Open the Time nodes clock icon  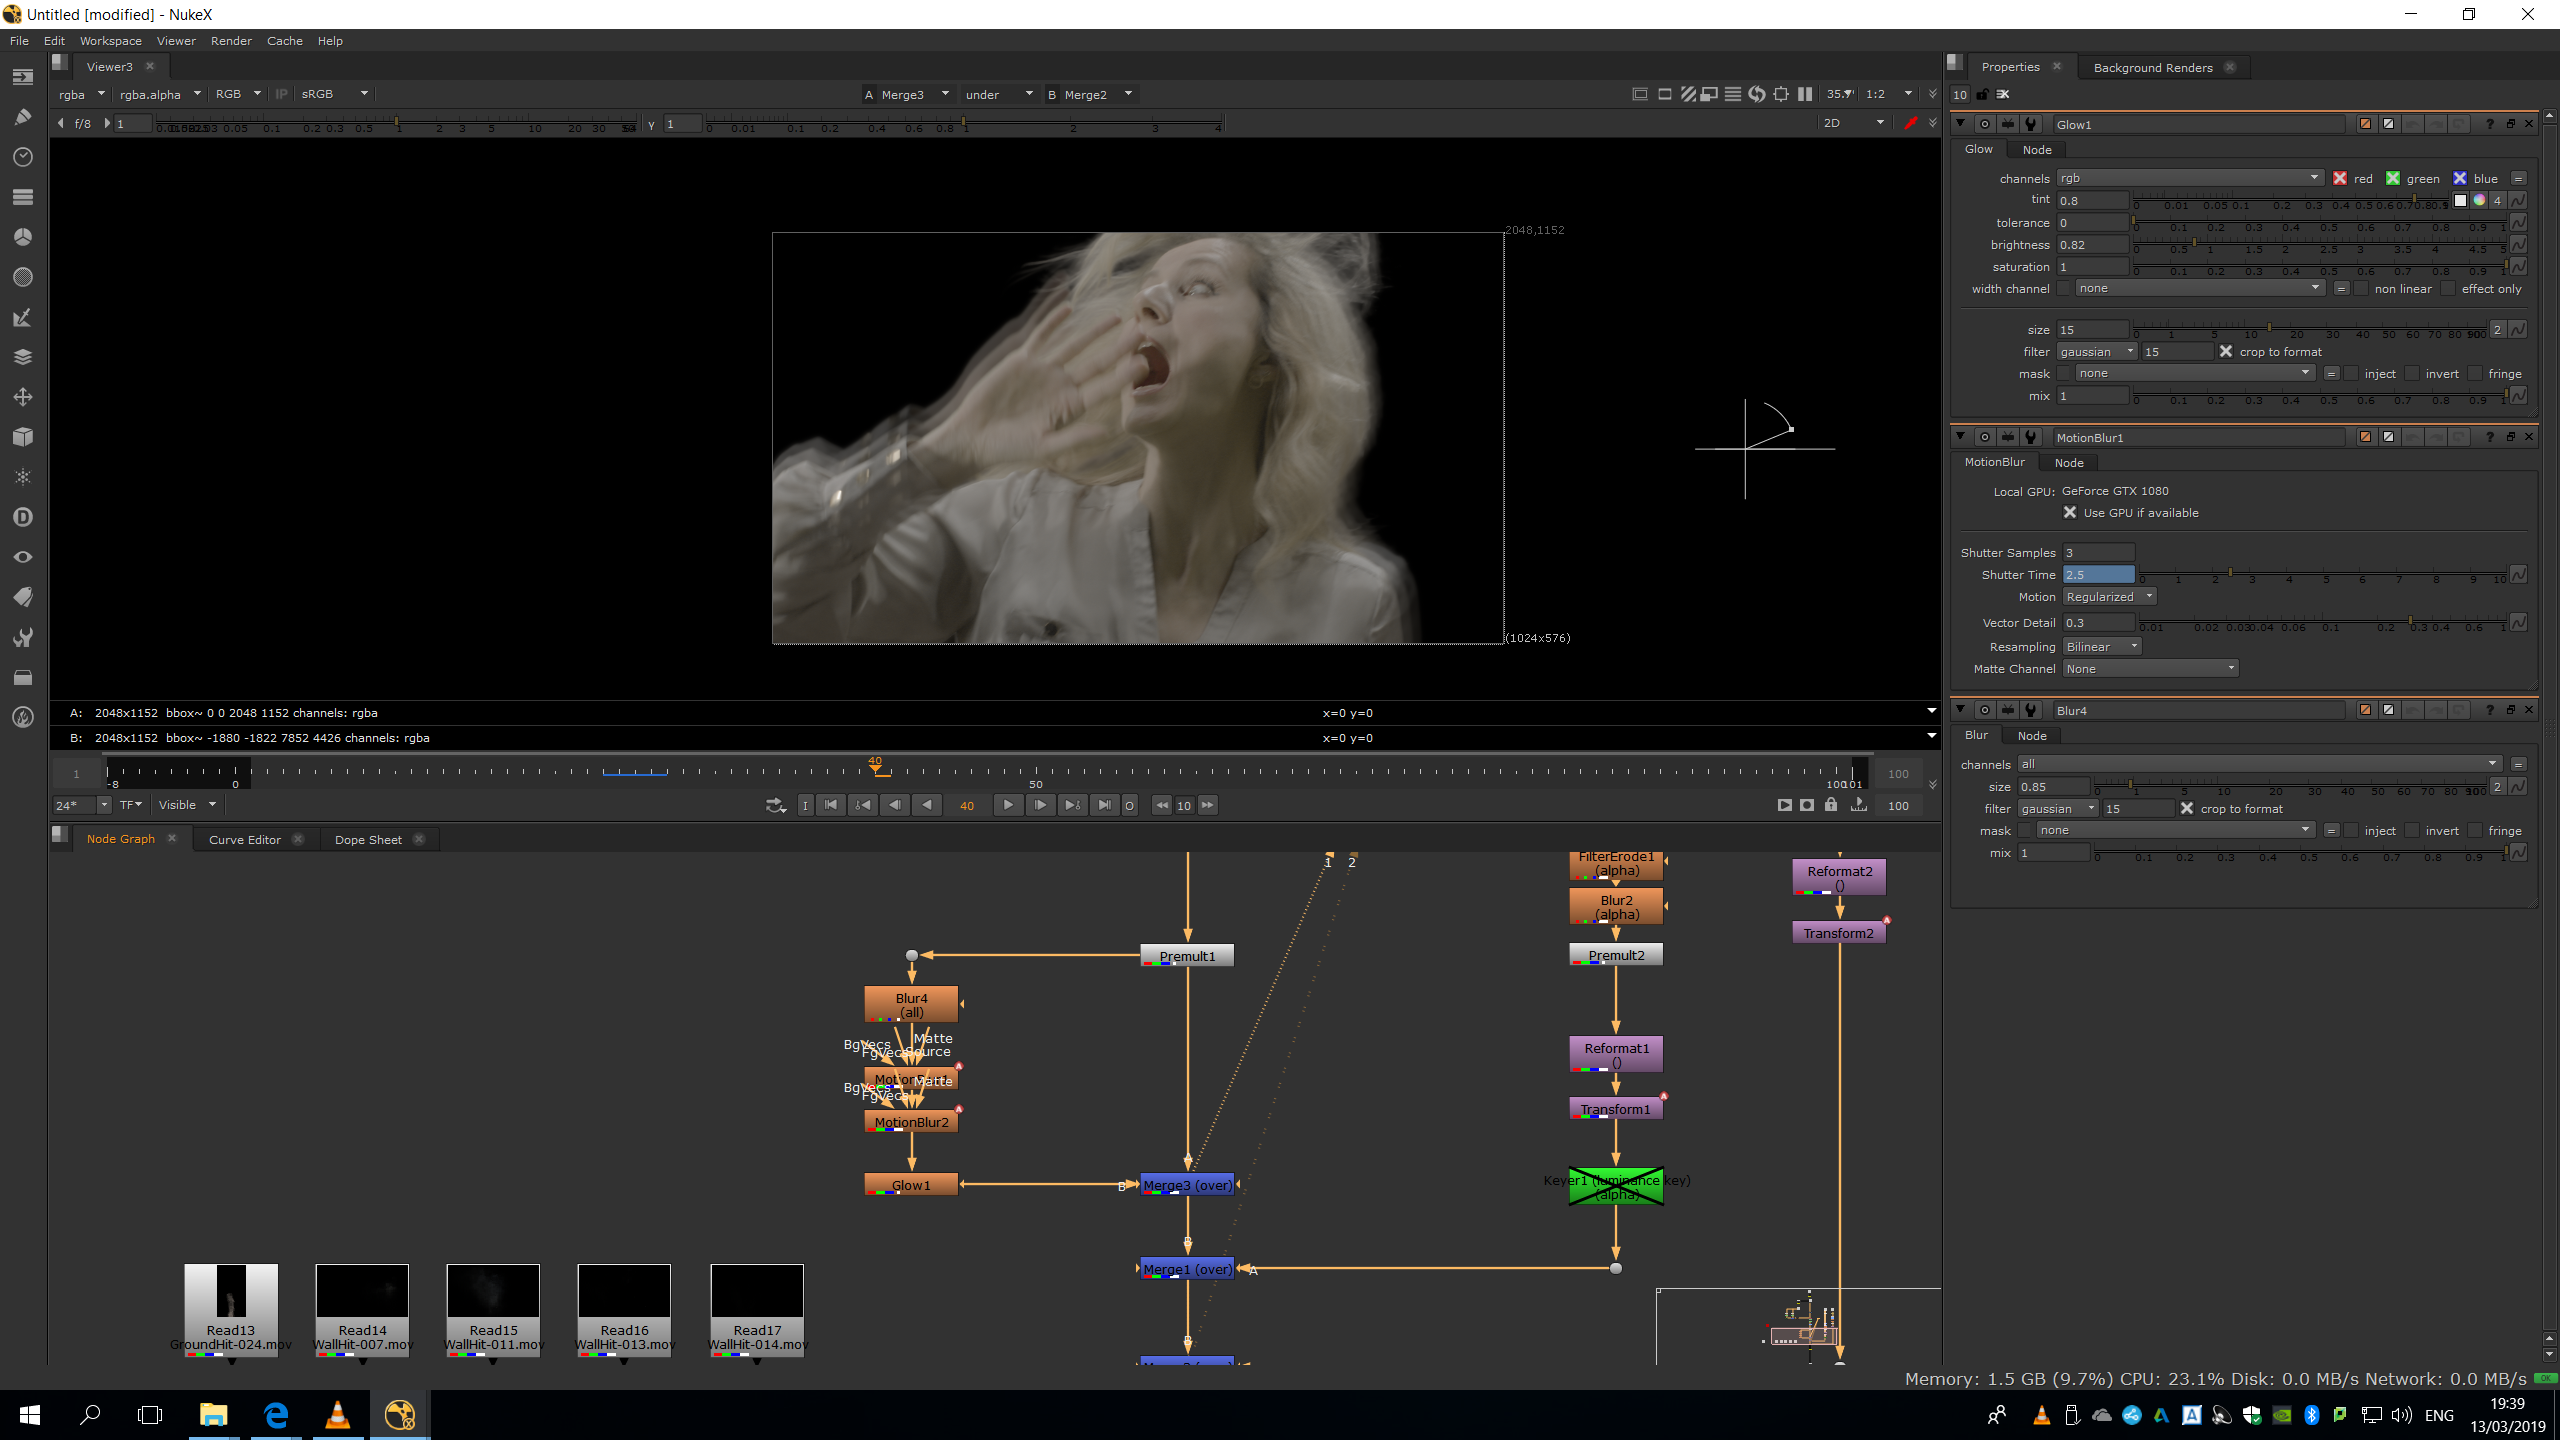click(x=22, y=157)
